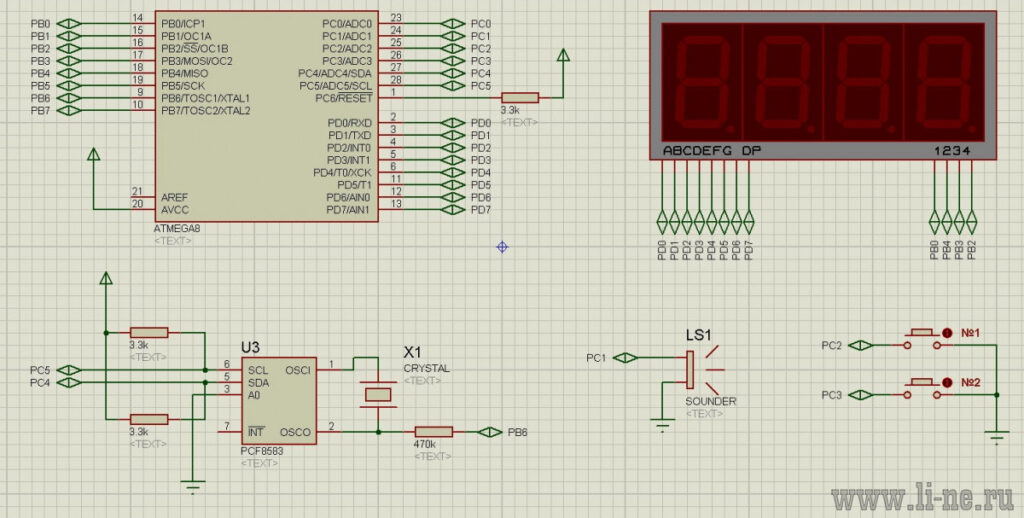Click the №2 button label
1024x518 pixels.
pos(970,382)
